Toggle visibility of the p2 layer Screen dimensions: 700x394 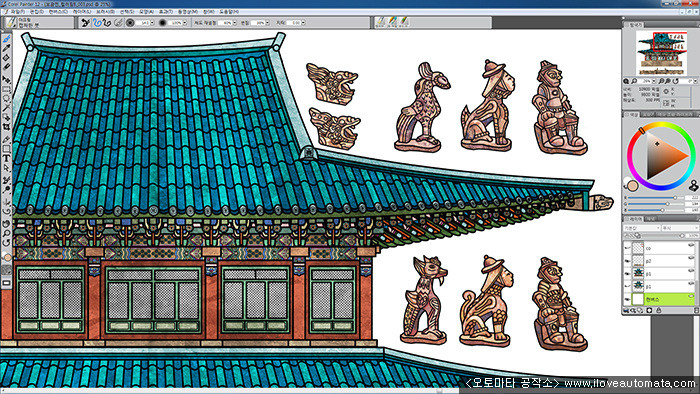(x=627, y=261)
